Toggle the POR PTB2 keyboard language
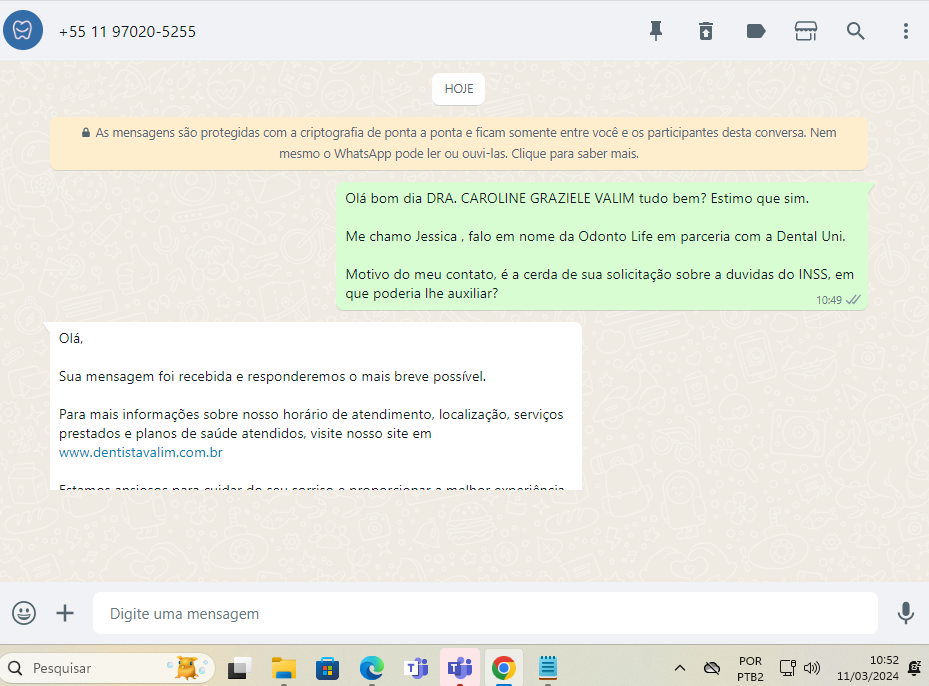This screenshot has height=686, width=929. [x=750, y=668]
